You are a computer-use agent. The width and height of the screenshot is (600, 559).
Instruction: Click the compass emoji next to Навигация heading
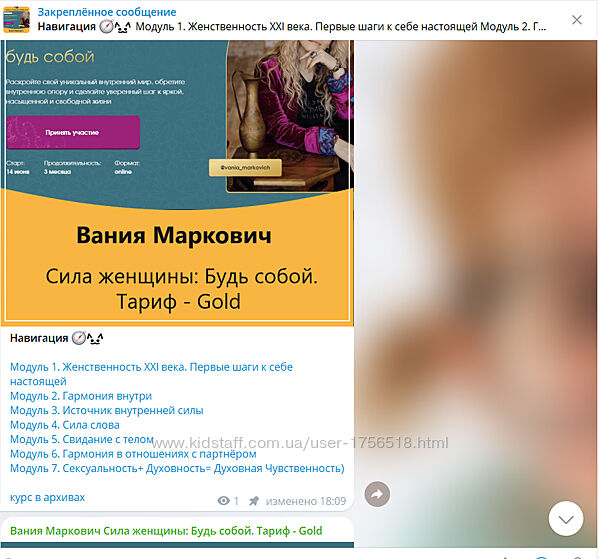click(79, 339)
